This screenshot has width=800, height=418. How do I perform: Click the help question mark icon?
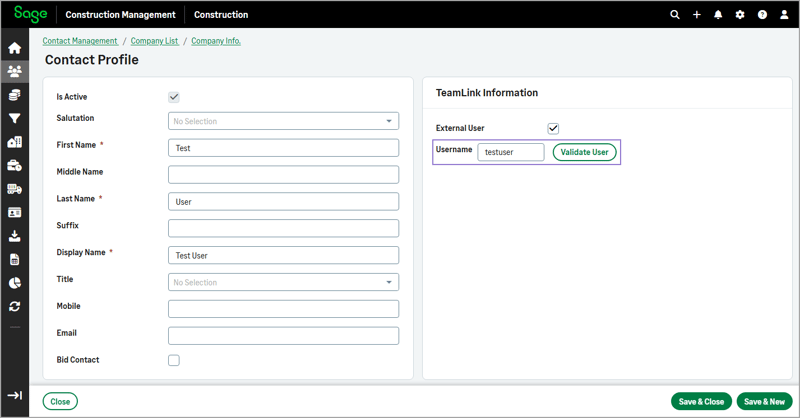pos(762,15)
